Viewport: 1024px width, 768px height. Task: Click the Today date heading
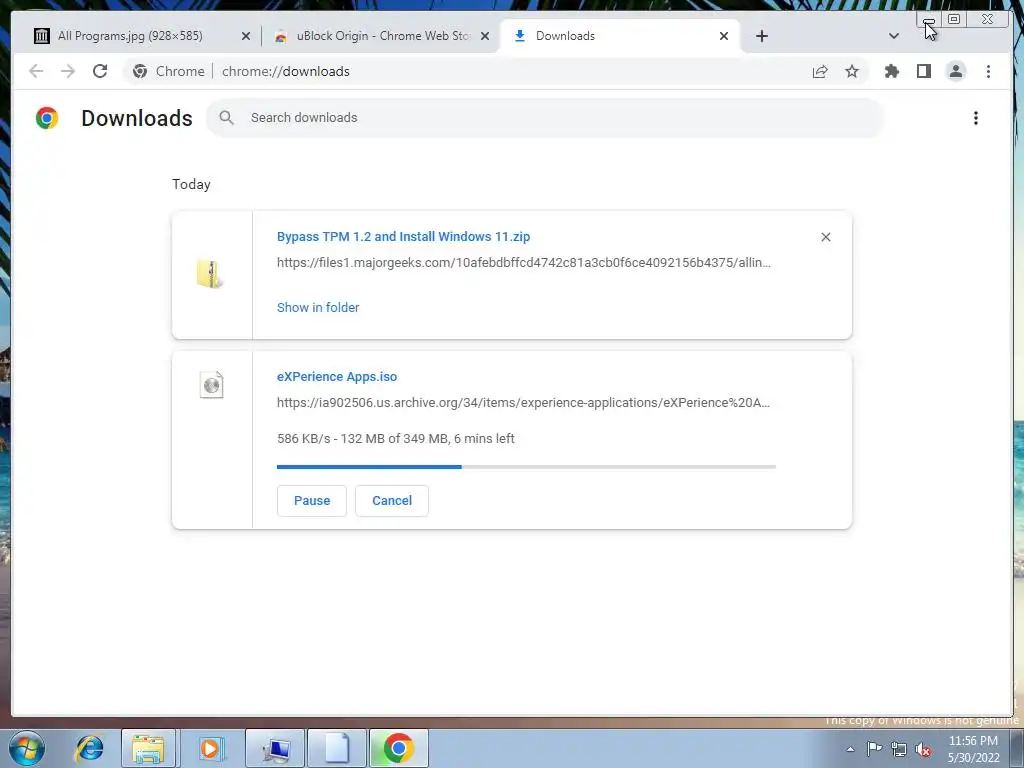(191, 184)
